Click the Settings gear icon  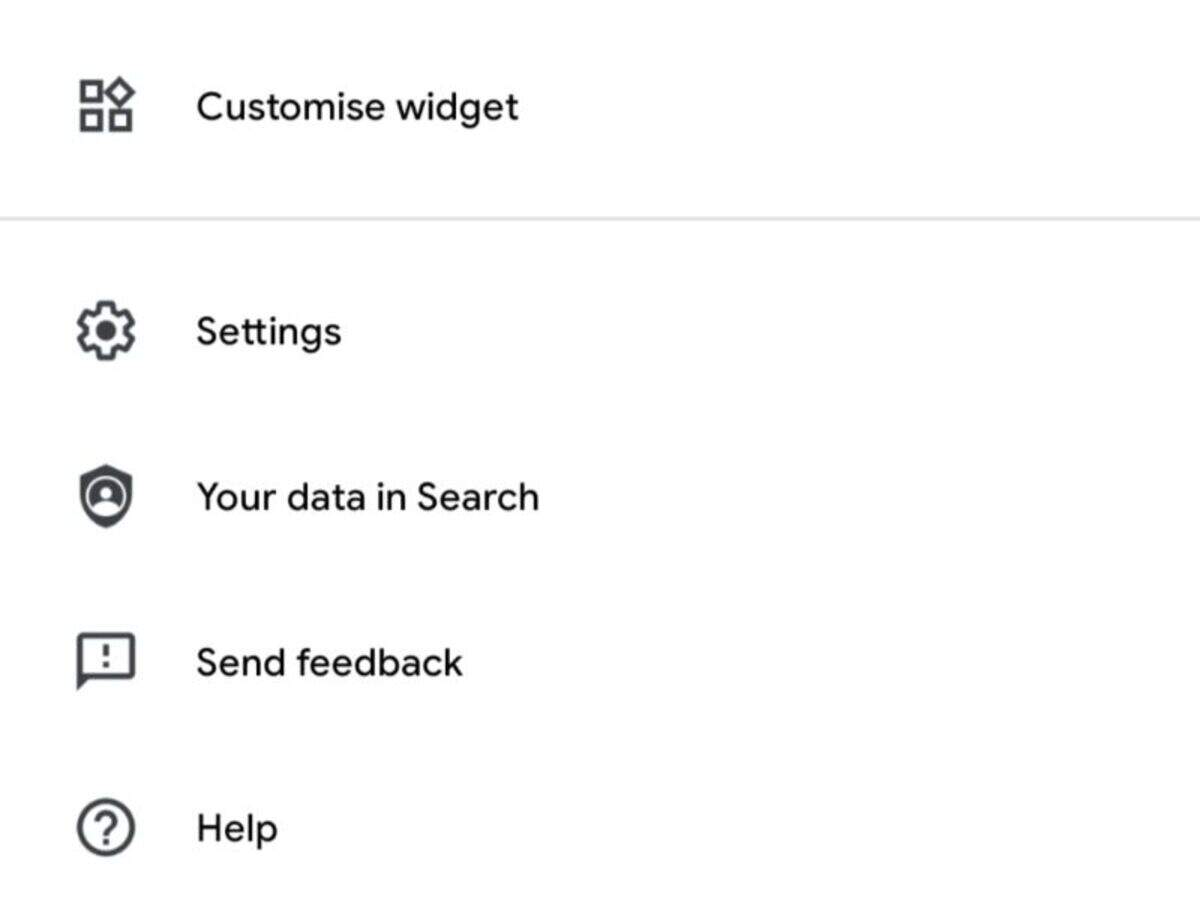click(106, 331)
